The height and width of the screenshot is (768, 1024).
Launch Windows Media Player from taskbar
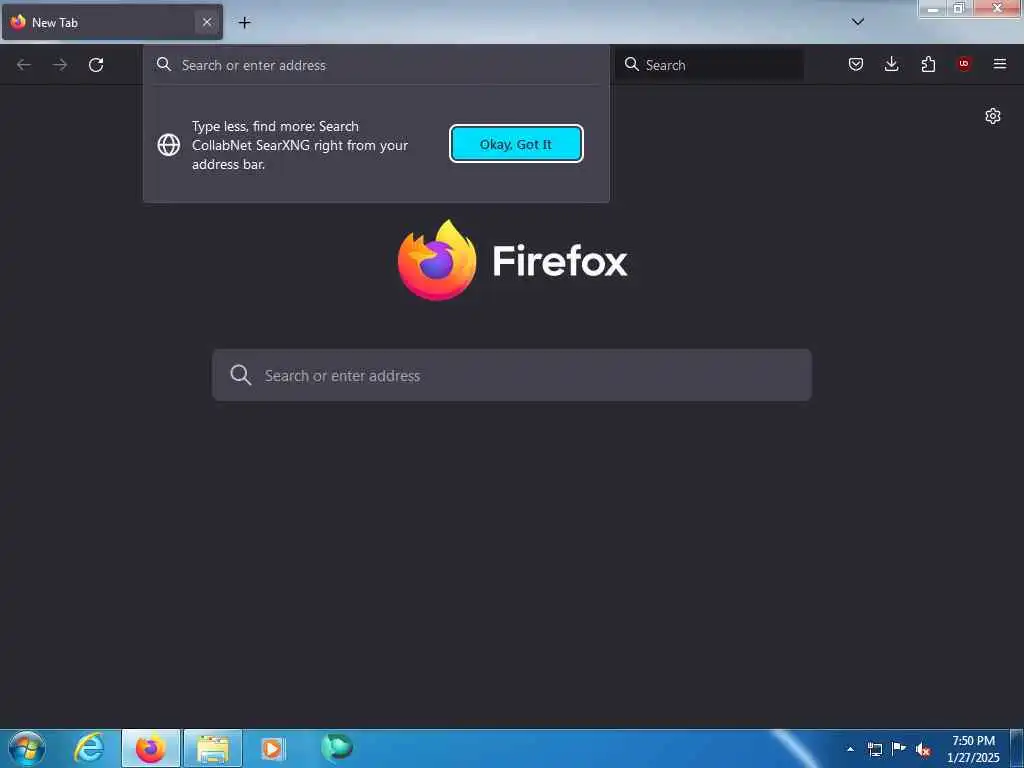point(273,748)
